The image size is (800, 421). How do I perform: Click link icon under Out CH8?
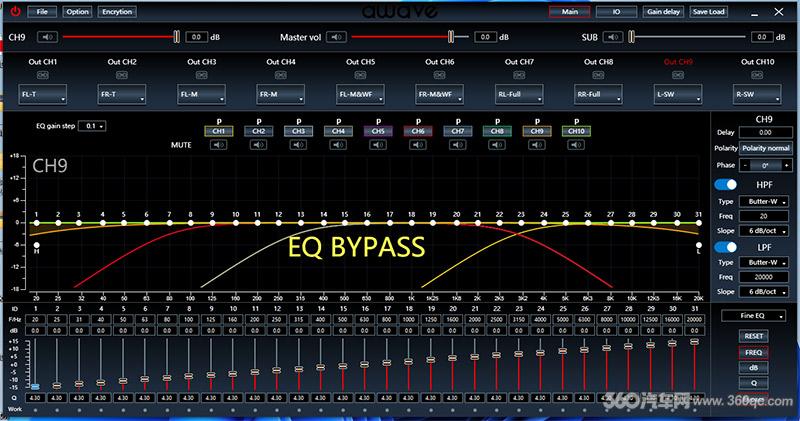[x=598, y=75]
